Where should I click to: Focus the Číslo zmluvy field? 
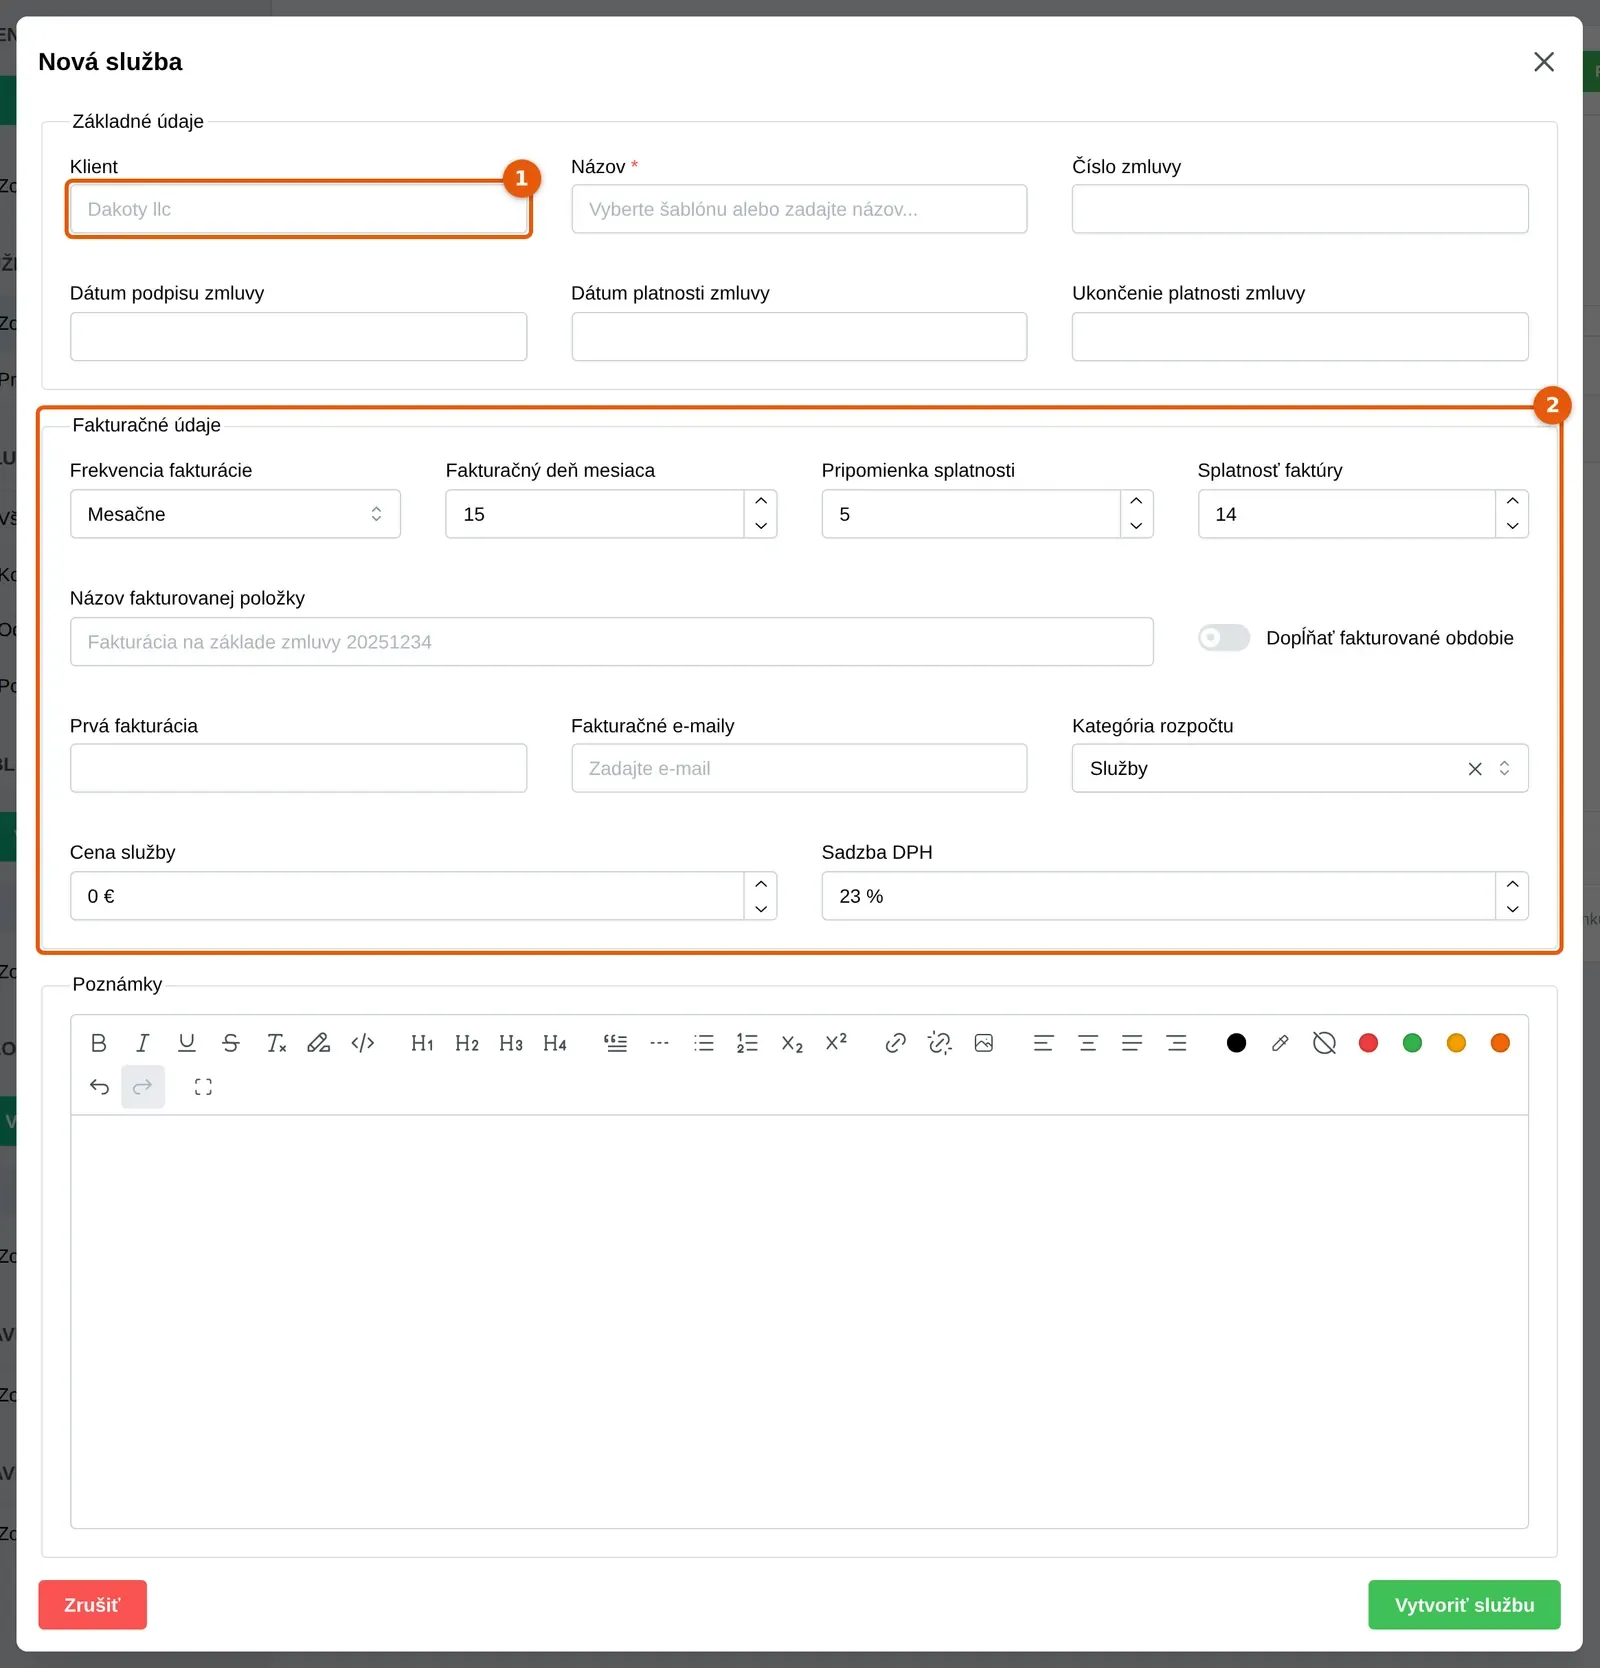(1300, 209)
